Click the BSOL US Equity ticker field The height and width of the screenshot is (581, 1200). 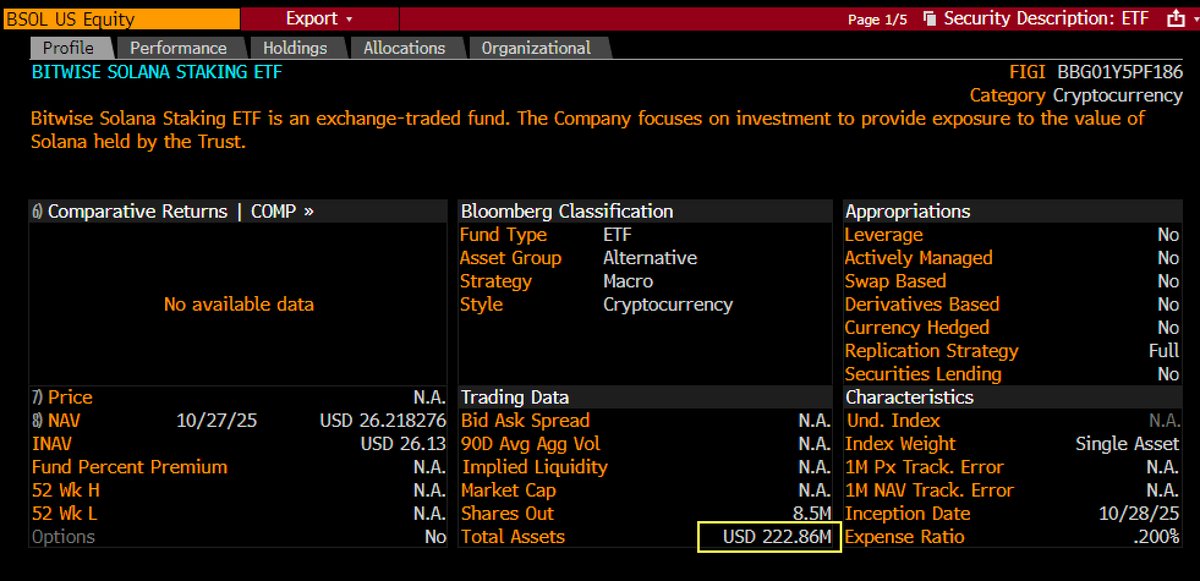tap(120, 18)
